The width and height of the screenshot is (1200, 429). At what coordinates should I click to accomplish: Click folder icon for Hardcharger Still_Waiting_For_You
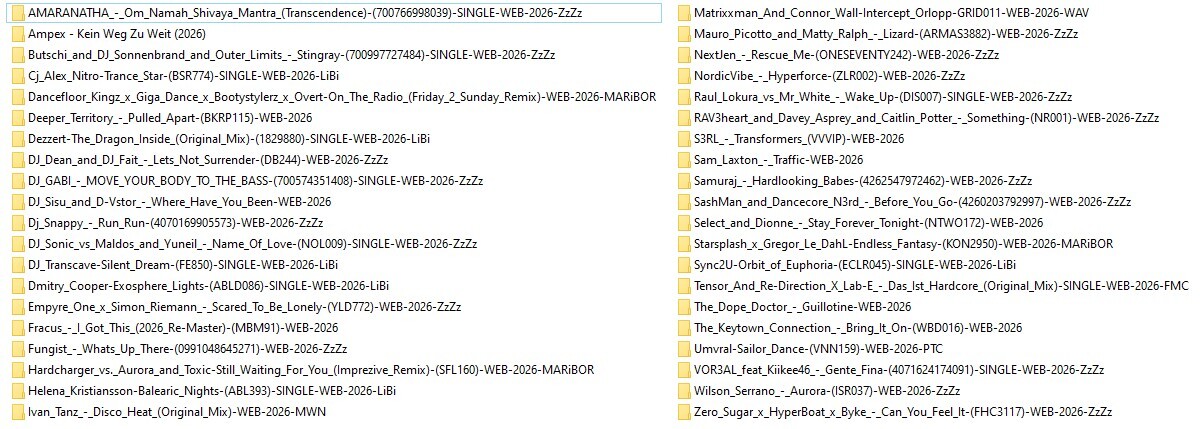point(18,370)
